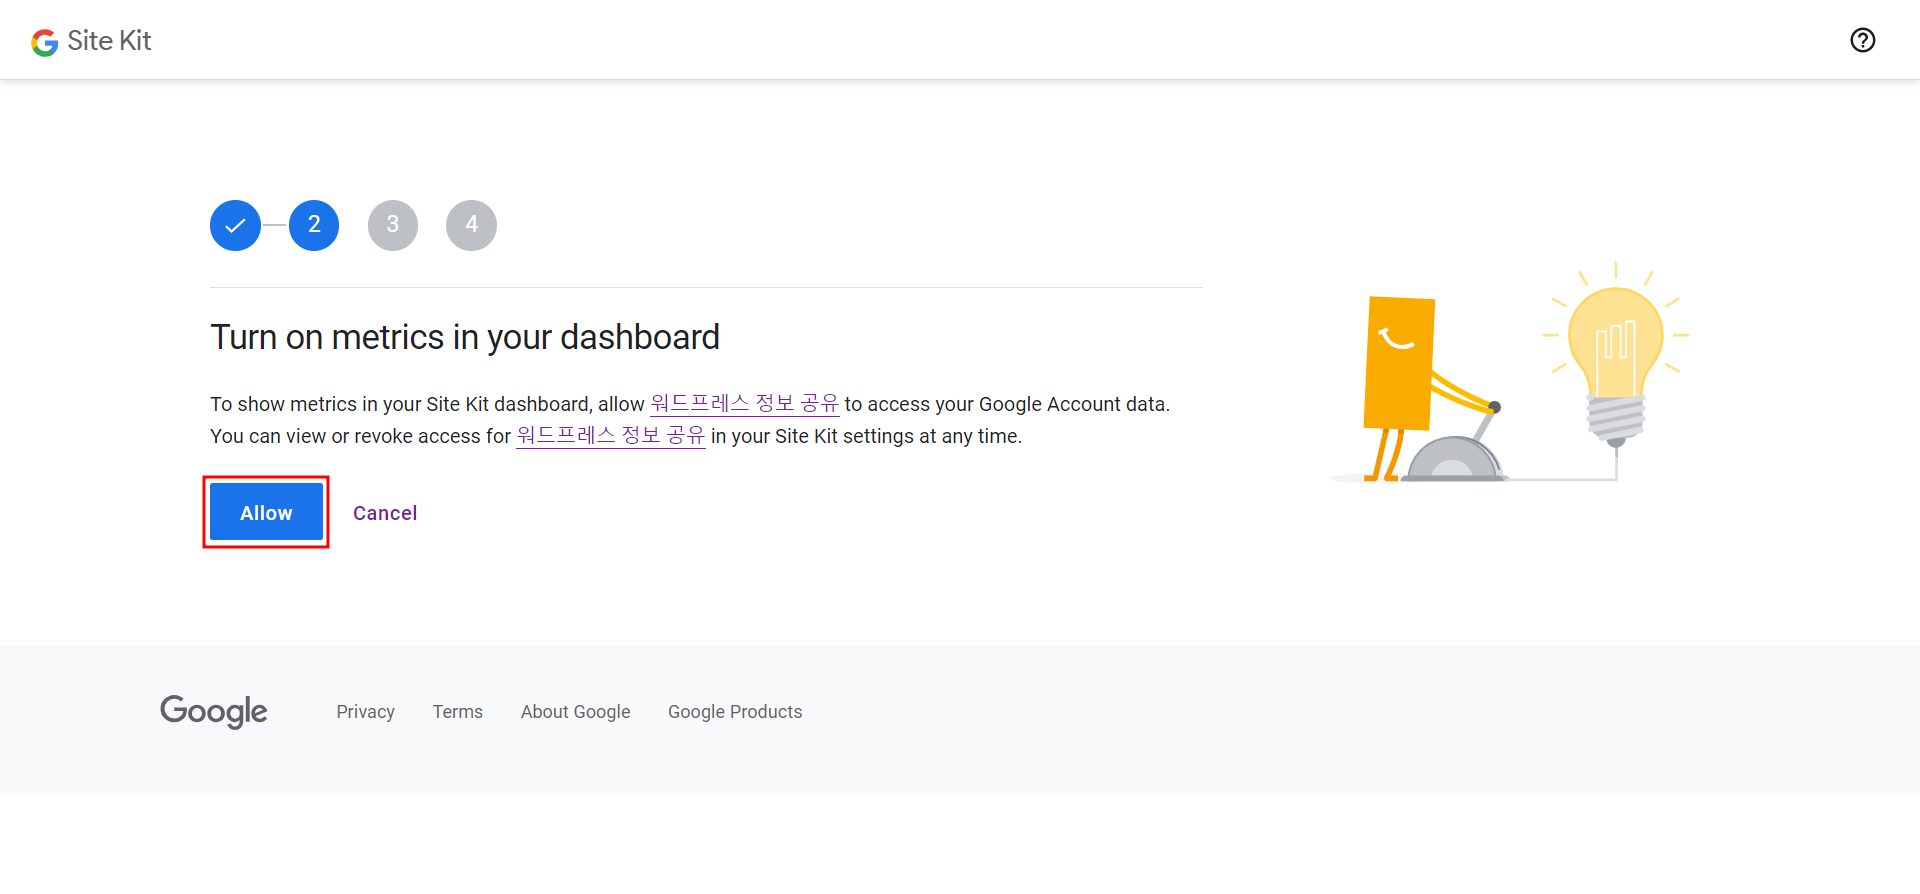This screenshot has height=894, width=1920.
Task: Click the completed step checkmark circle
Action: click(235, 225)
